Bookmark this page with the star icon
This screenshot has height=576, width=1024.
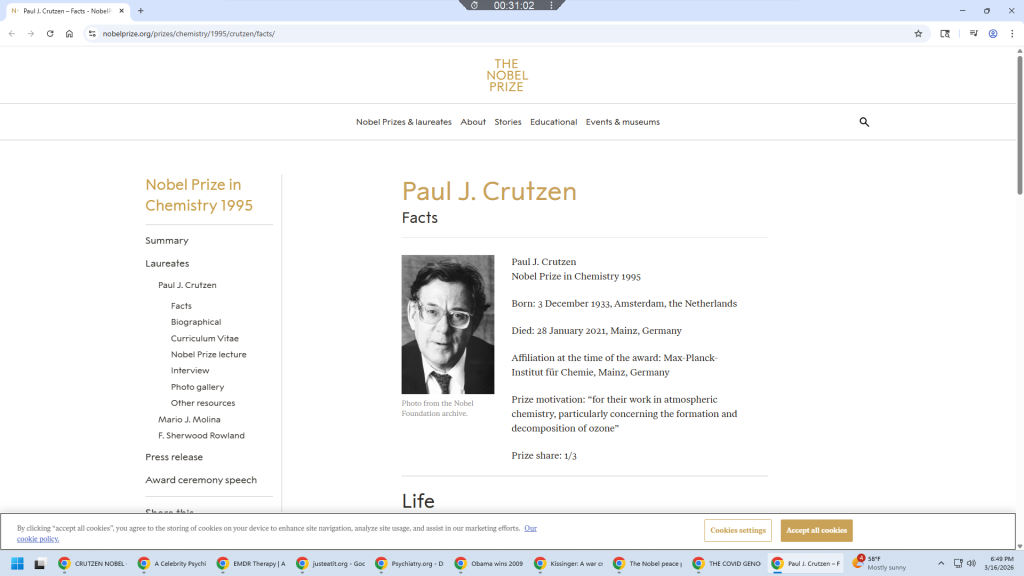918,33
